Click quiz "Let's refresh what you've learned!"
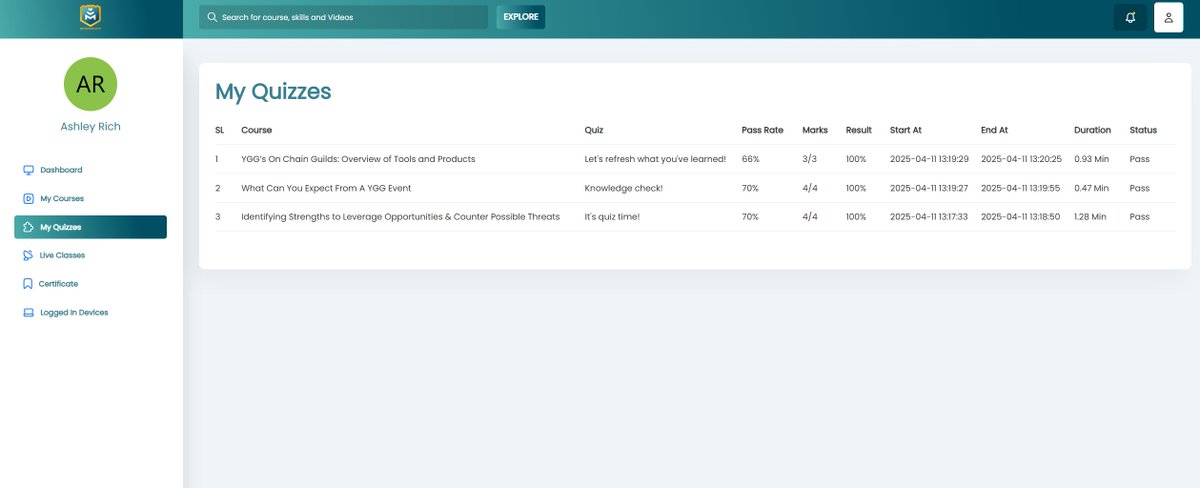Viewport: 1200px width, 488px height. 655,159
